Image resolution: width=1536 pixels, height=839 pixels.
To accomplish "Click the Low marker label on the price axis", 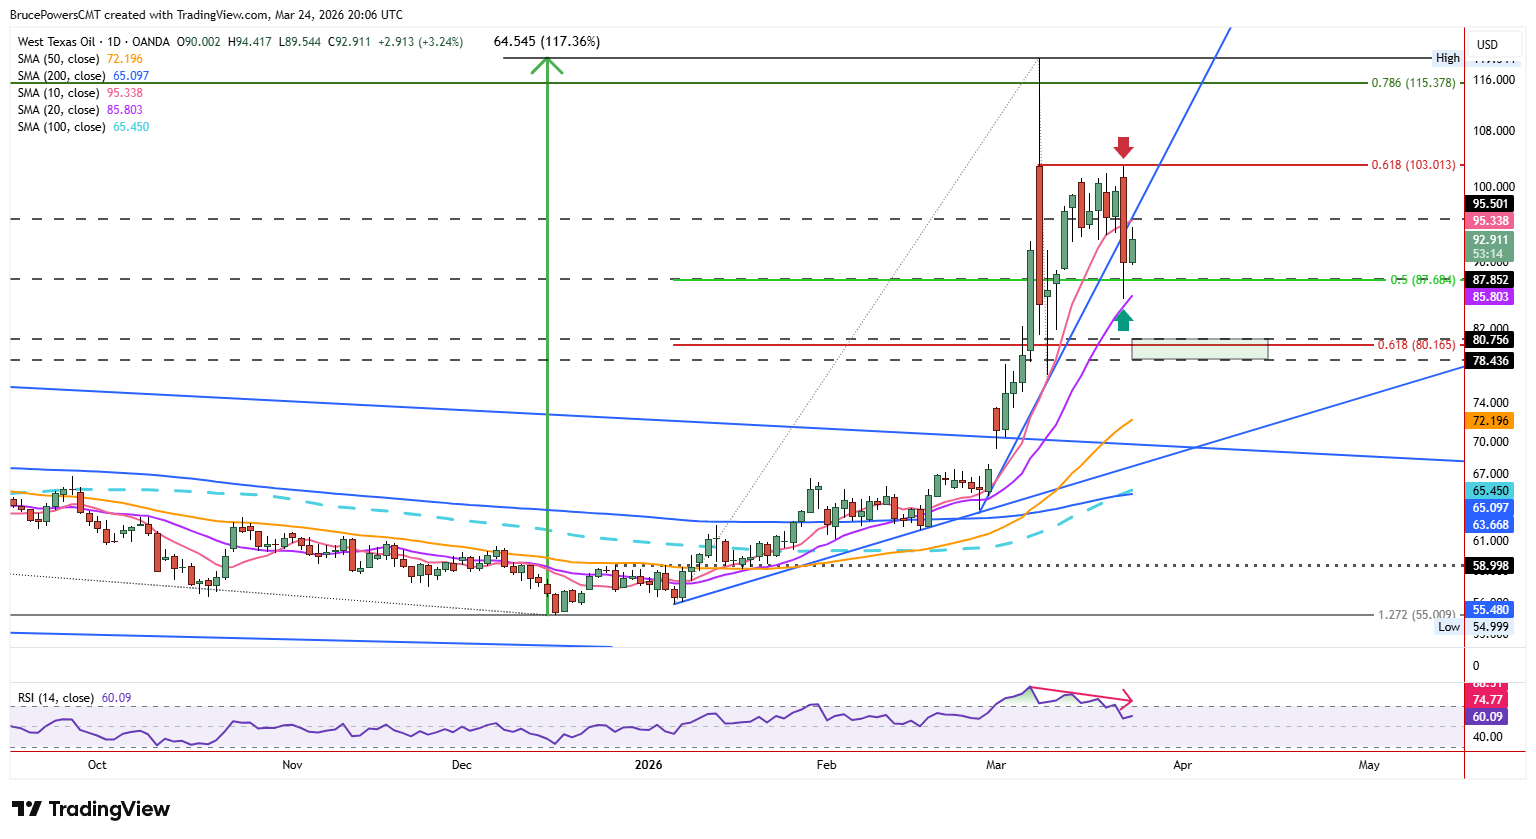I will pyautogui.click(x=1449, y=627).
